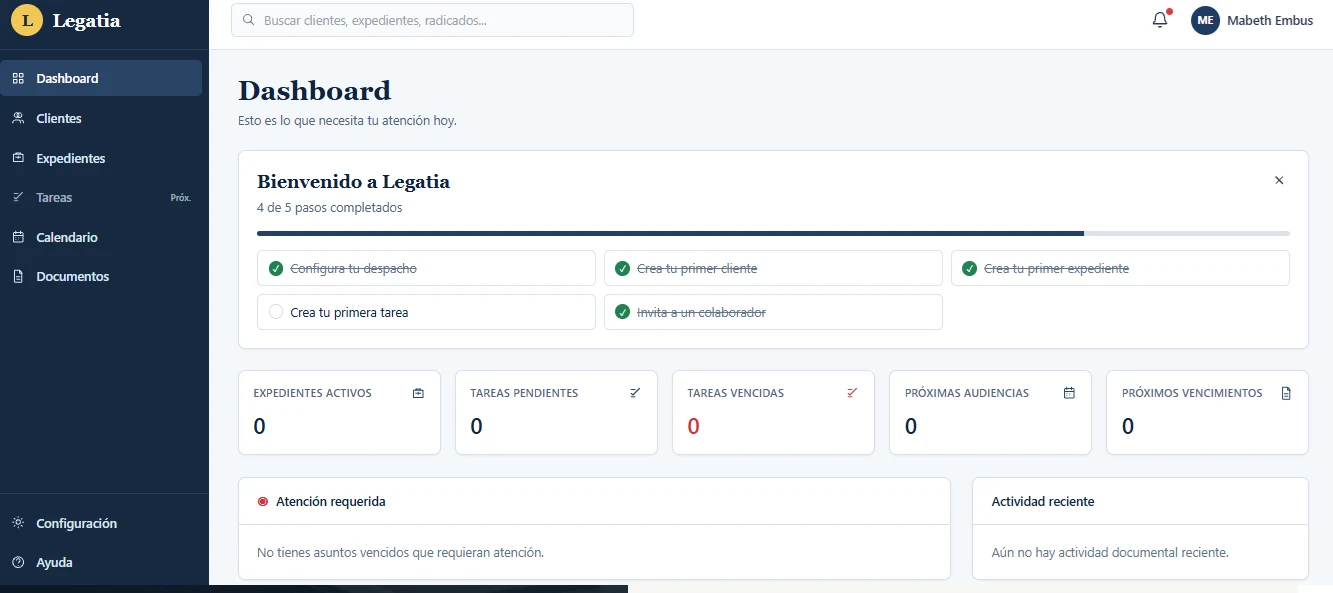Viewport: 1333px width, 593px height.
Task: Open the Próximos Vencimientos card
Action: pos(1207,413)
